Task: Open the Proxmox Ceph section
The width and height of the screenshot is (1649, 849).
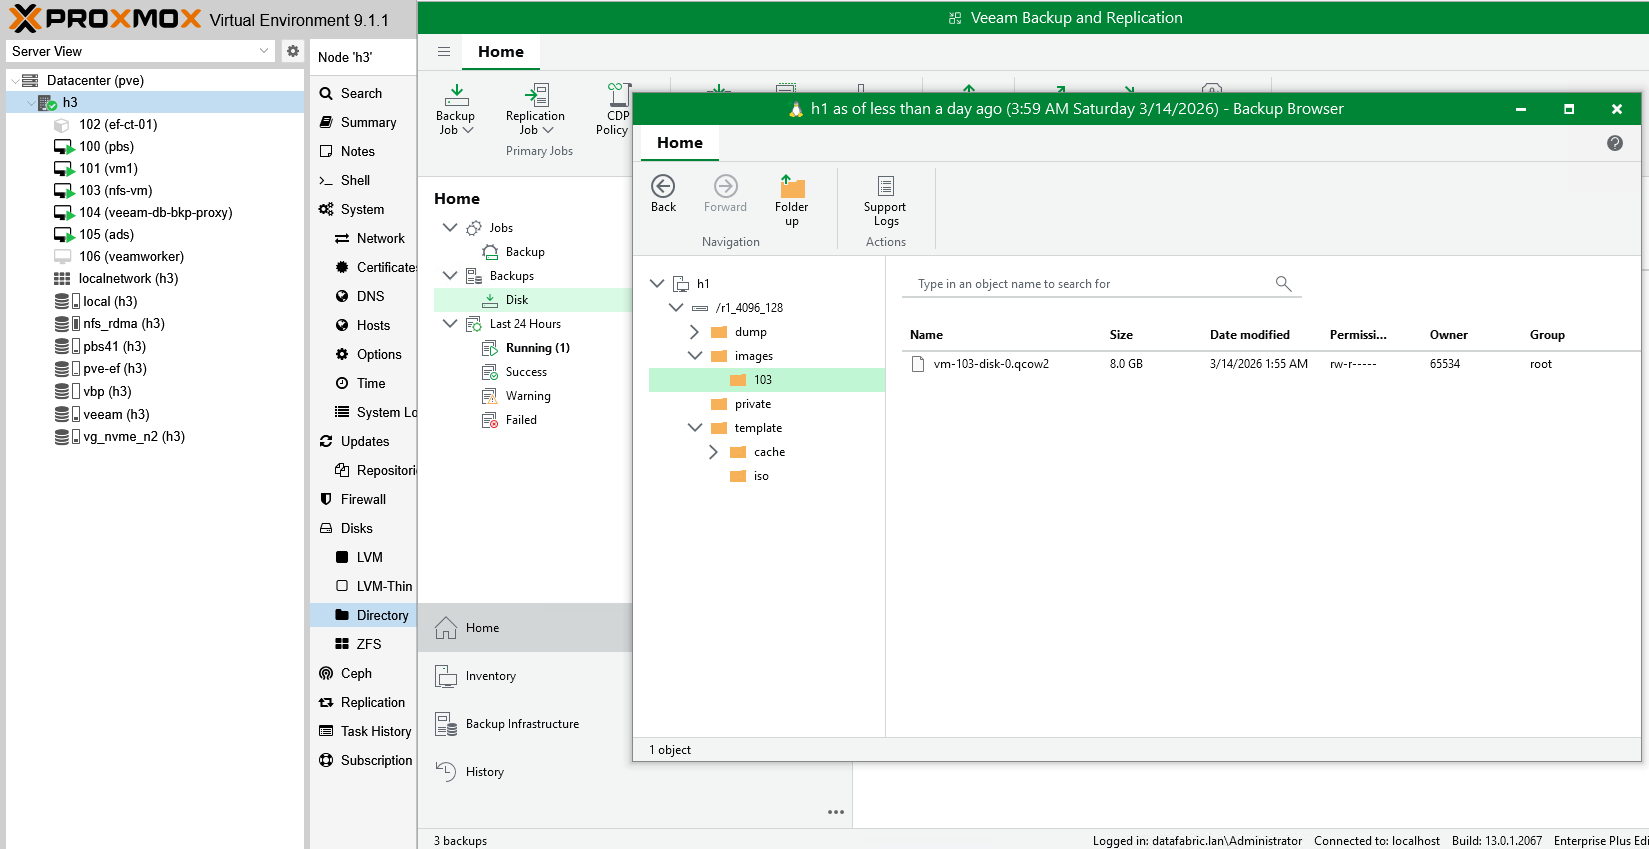Action: pos(356,673)
